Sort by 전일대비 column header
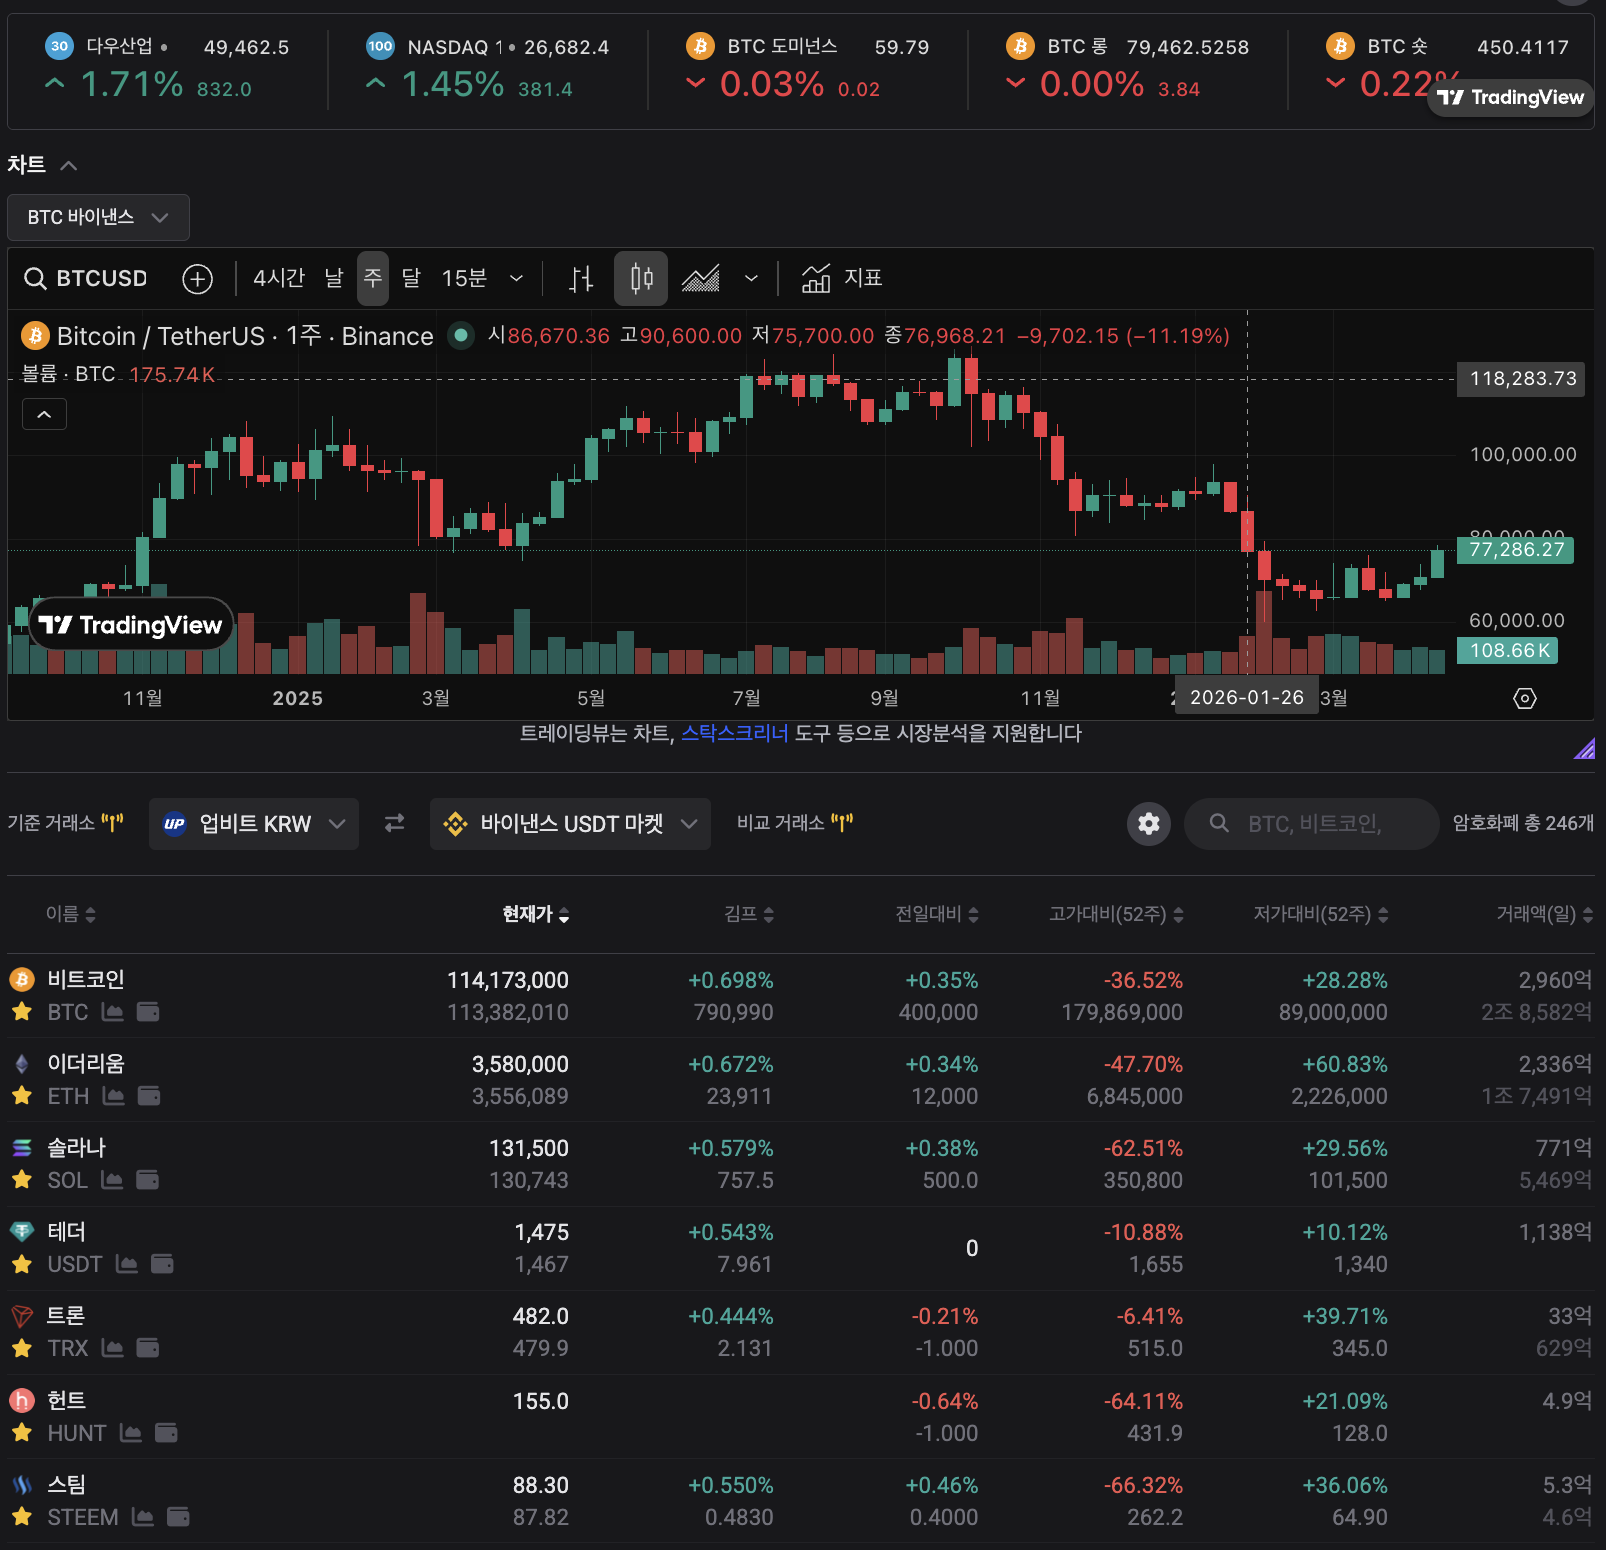Screen dimensions: 1606x1550 tap(937, 914)
